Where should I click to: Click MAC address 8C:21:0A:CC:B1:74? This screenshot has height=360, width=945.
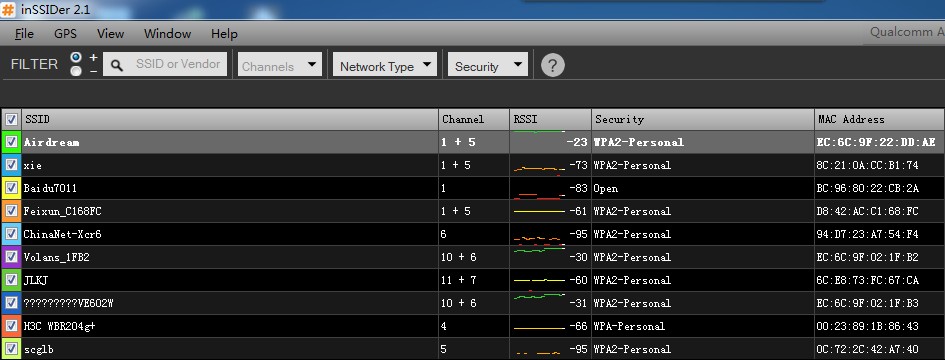pos(867,165)
